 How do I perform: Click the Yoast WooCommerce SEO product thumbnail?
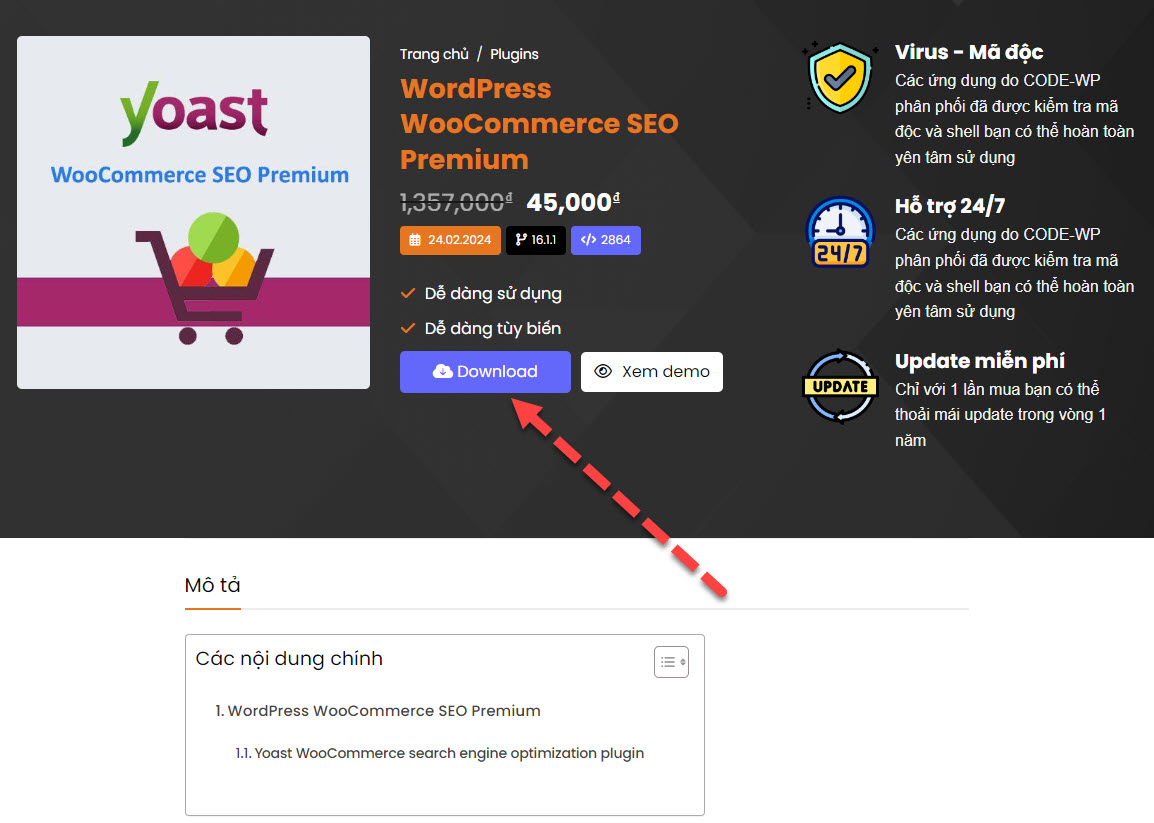point(194,212)
